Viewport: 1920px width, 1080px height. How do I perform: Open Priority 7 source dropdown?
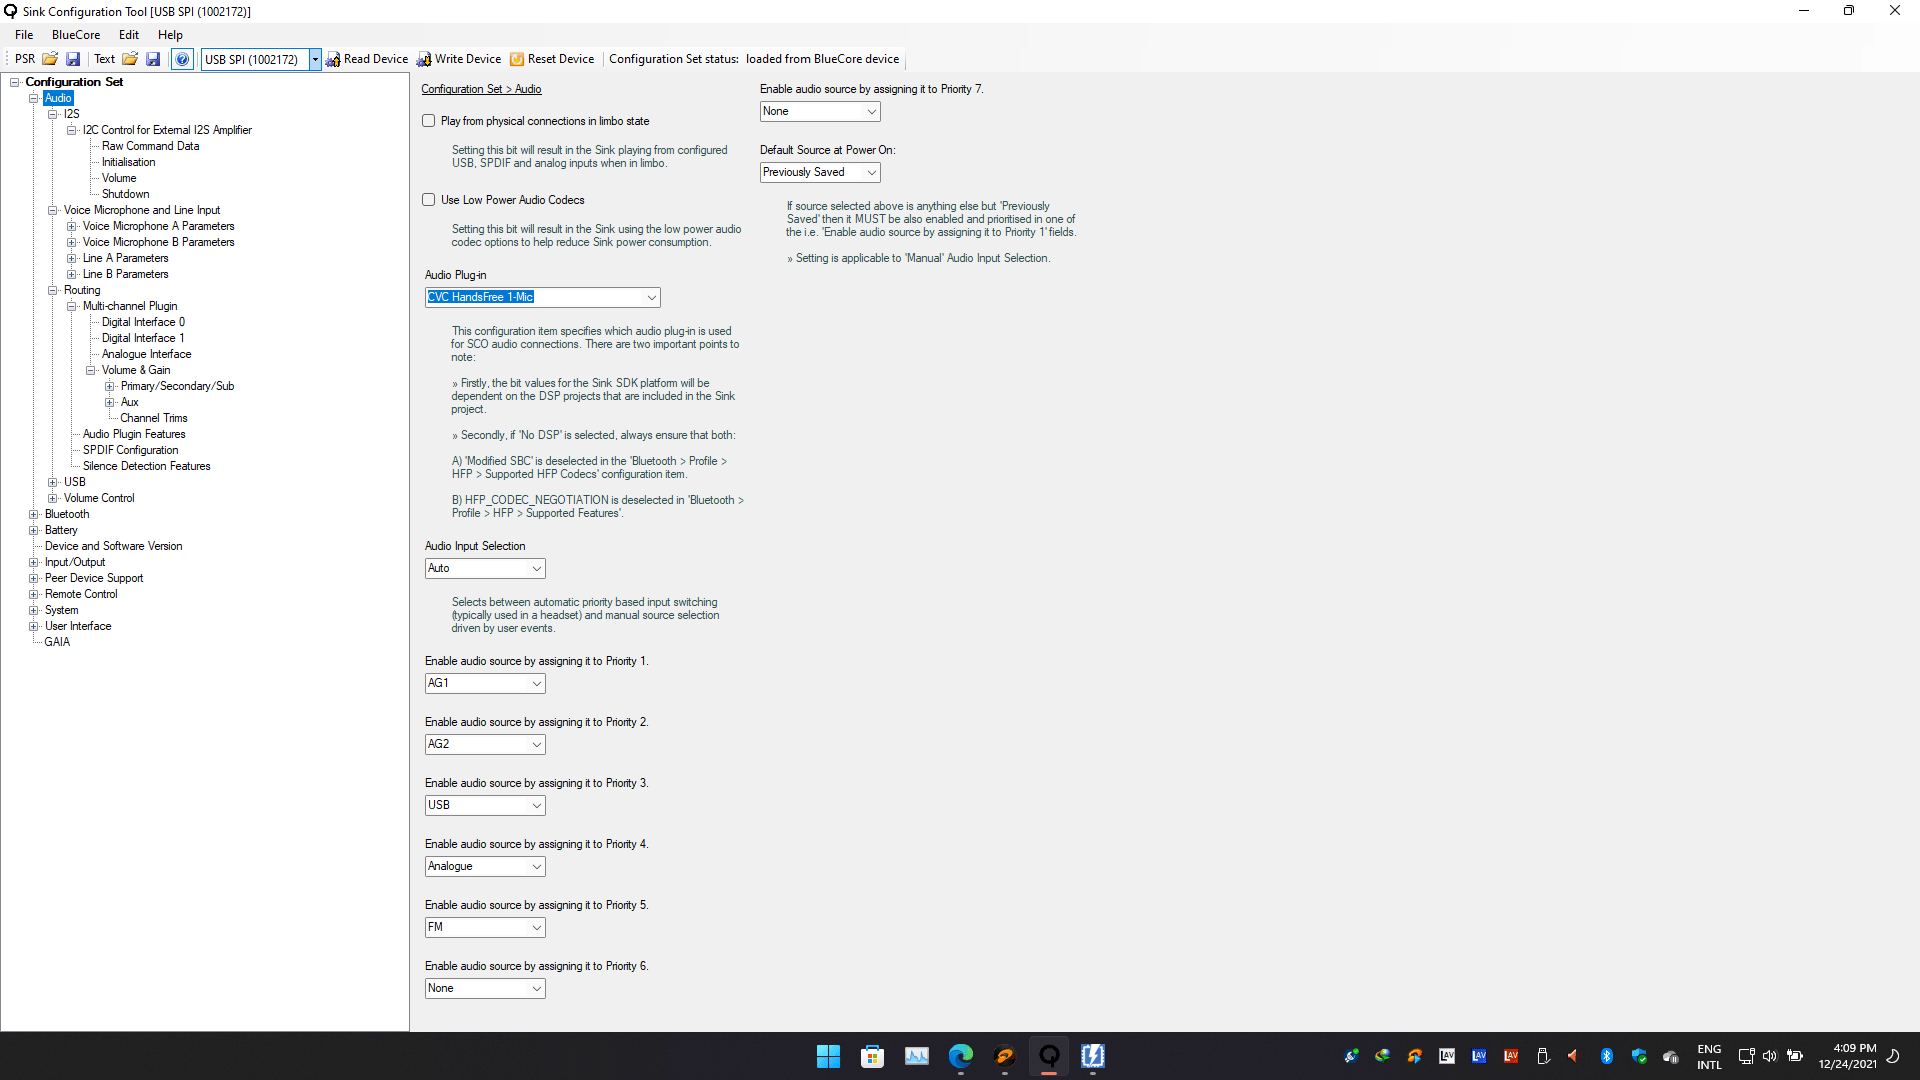tap(820, 111)
